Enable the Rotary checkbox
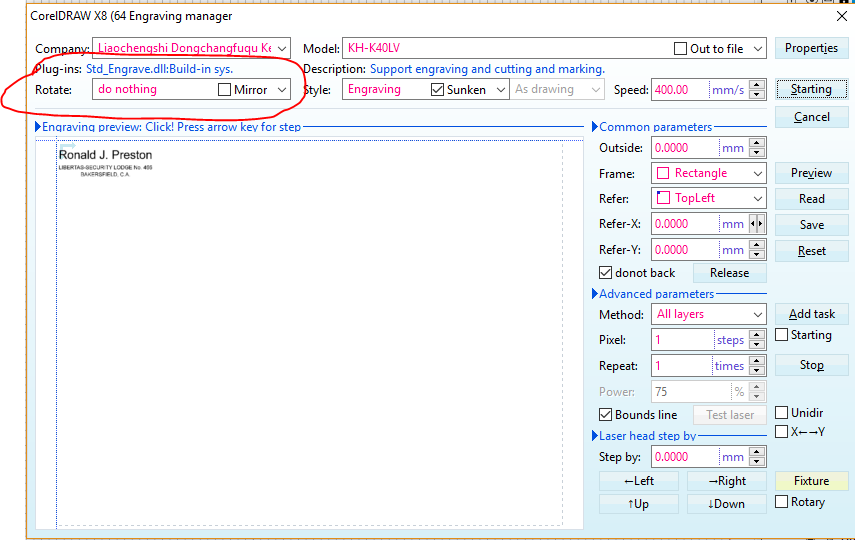This screenshot has width=855, height=540. (x=782, y=502)
